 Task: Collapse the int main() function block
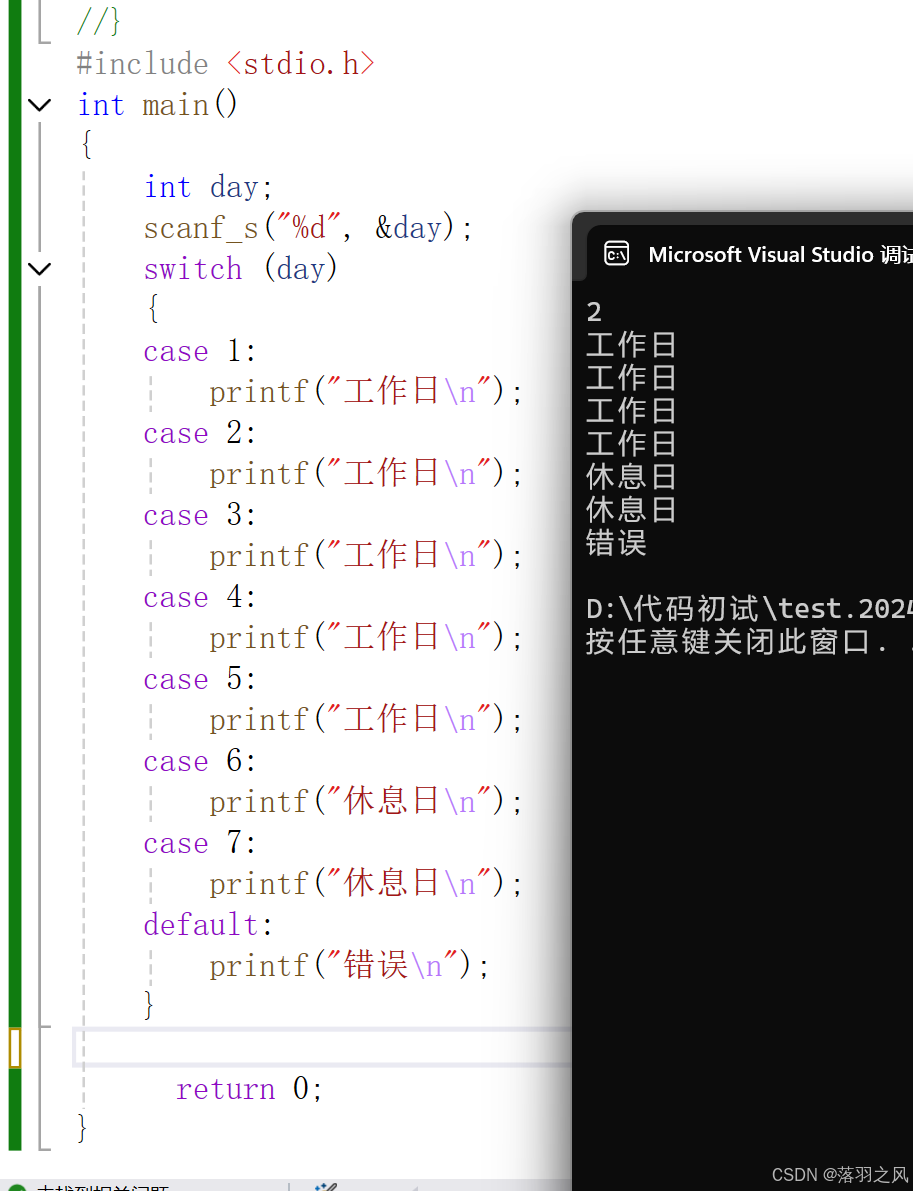tap(39, 105)
